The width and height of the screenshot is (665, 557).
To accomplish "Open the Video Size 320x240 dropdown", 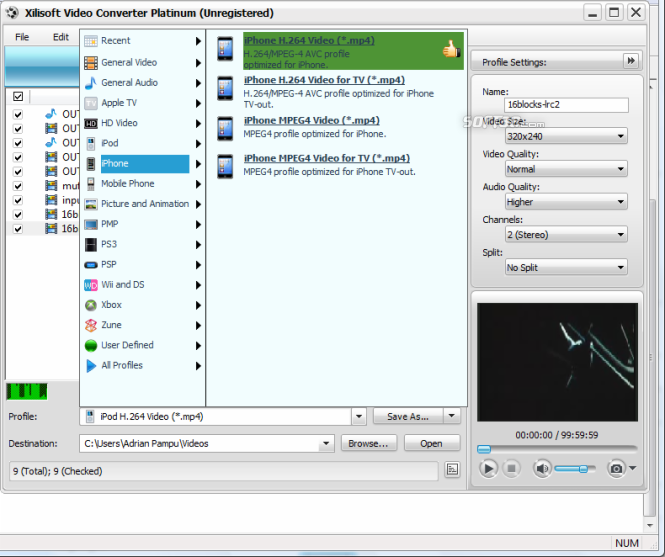I will [566, 136].
